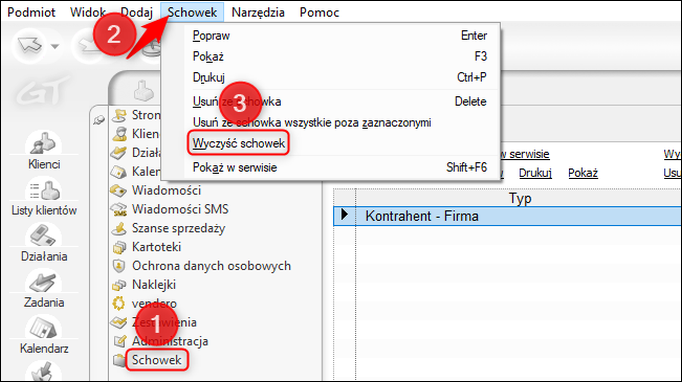Select Wiadomości in module list

[x=167, y=190]
